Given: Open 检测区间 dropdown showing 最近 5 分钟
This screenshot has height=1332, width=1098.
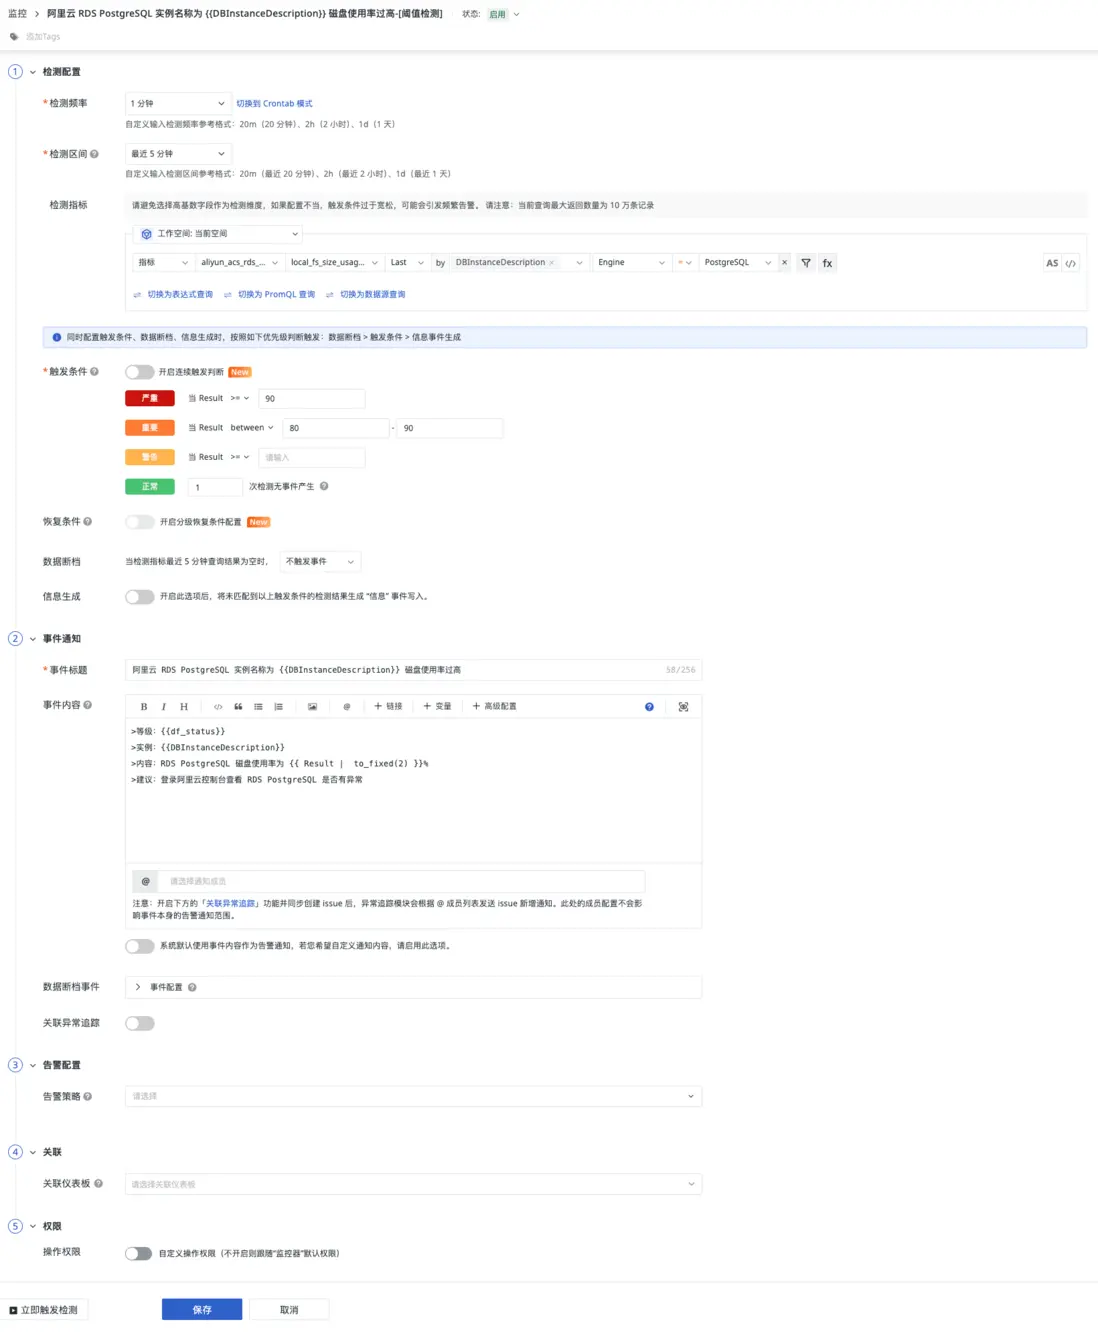Looking at the screenshot, I should tap(178, 154).
